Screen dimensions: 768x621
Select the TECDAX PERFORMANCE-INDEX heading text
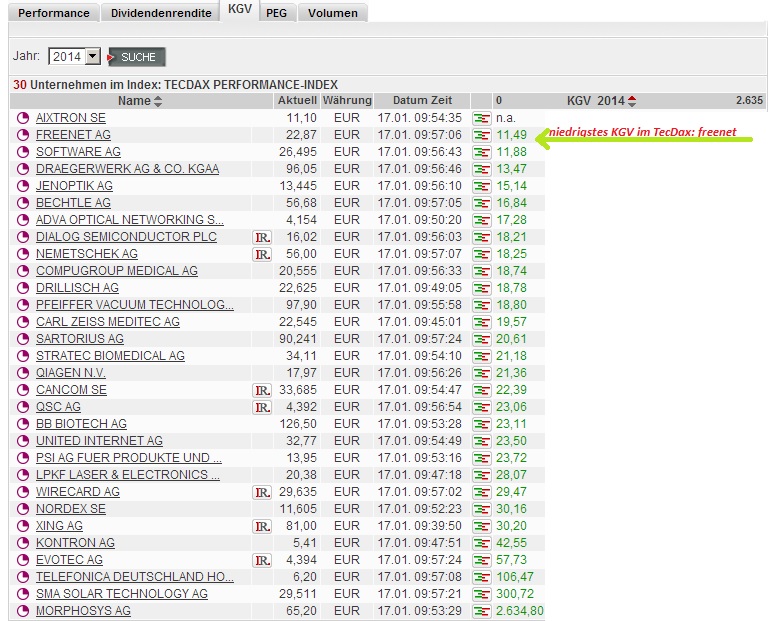(251, 85)
